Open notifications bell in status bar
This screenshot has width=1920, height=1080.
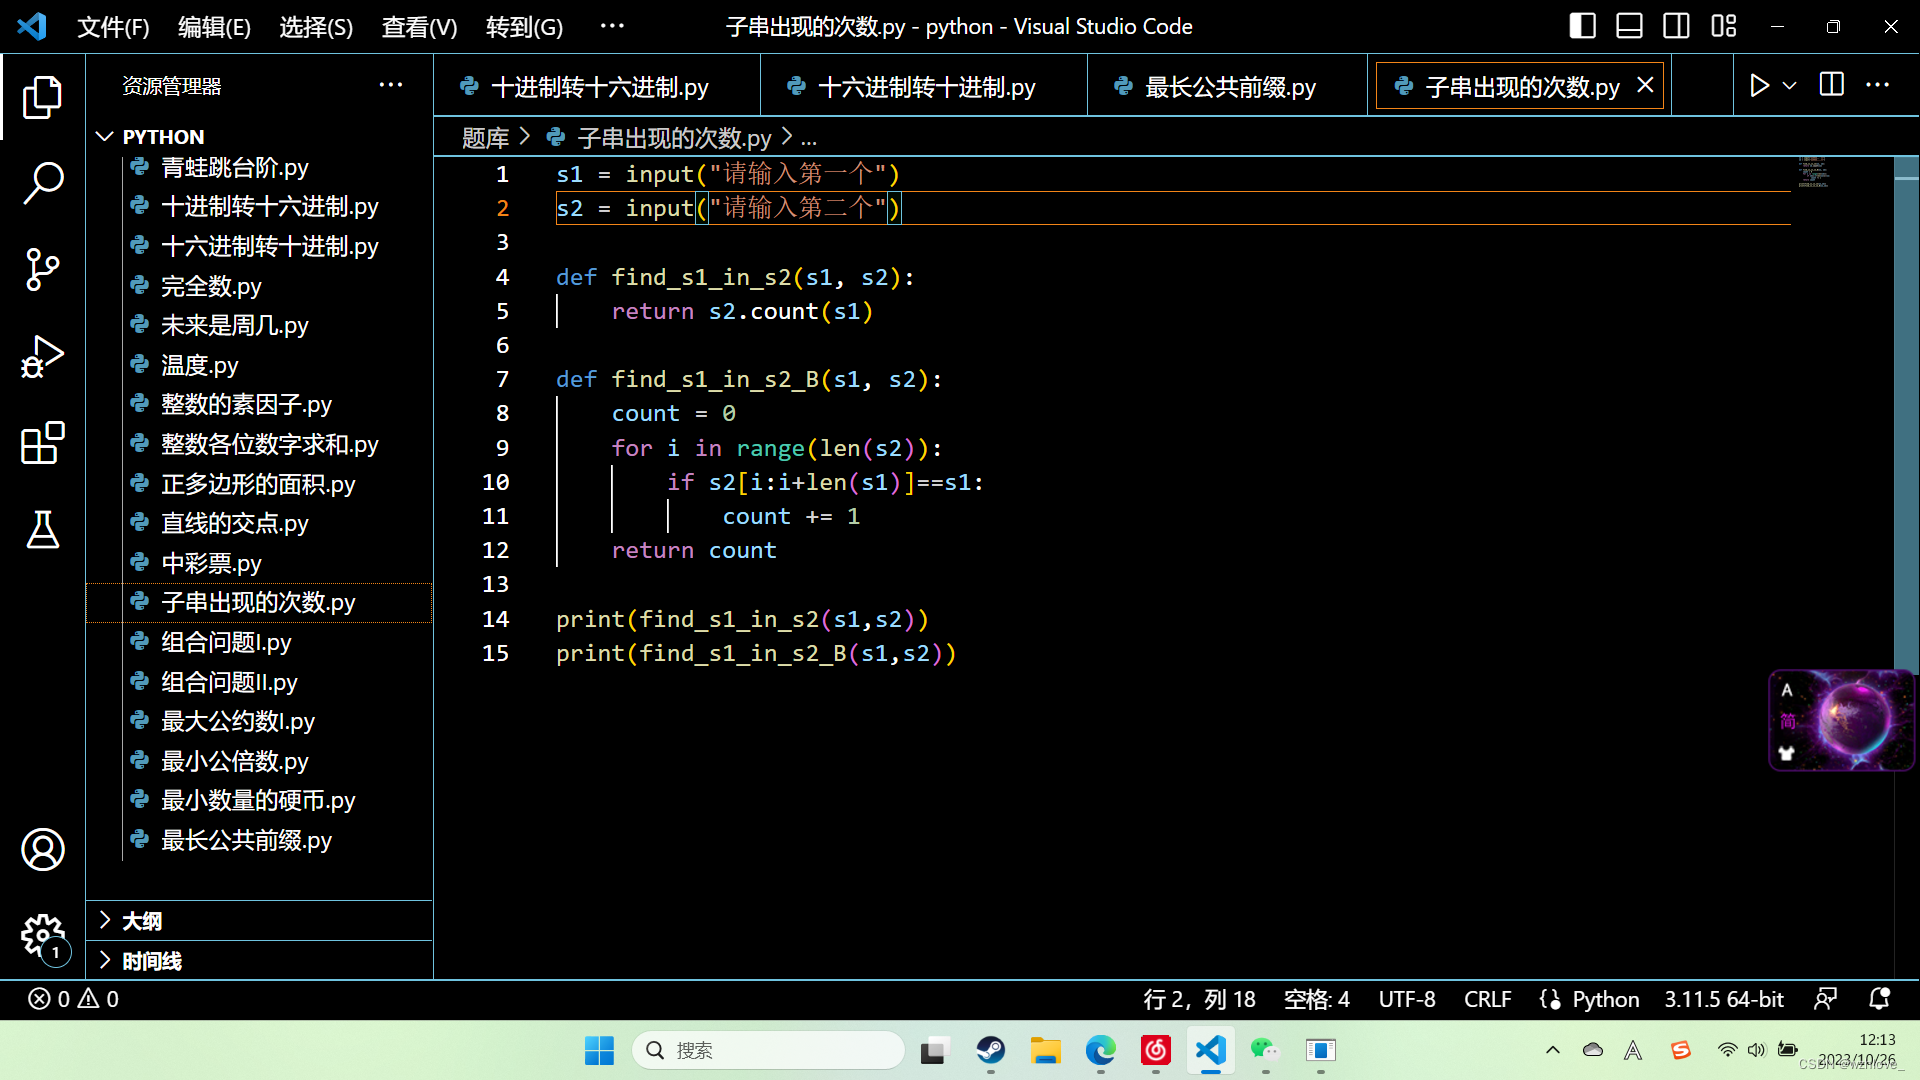click(x=1879, y=998)
